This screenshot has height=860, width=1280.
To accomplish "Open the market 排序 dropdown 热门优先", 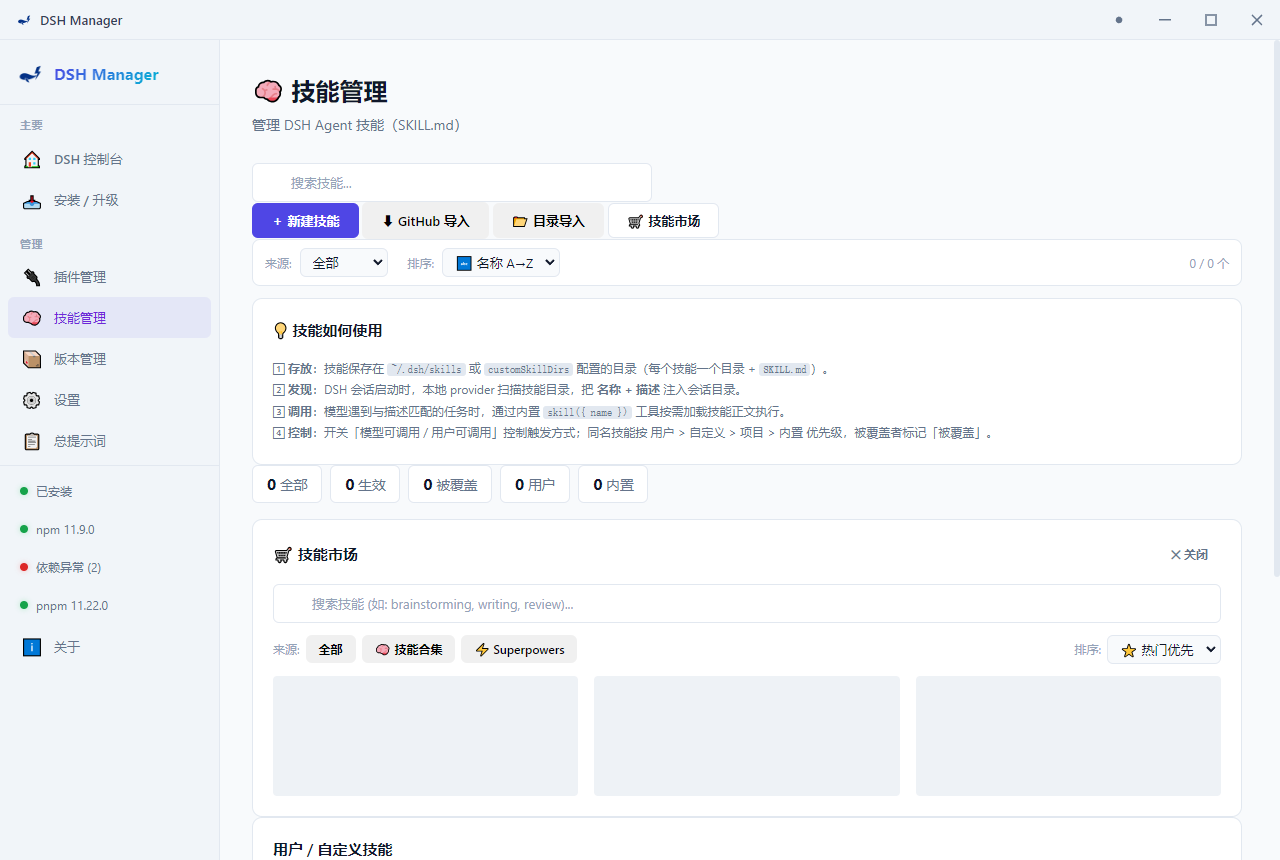I will pyautogui.click(x=1164, y=650).
